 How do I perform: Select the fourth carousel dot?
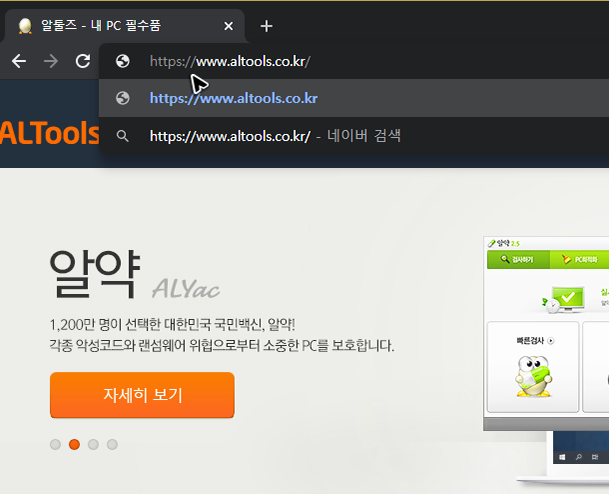click(x=112, y=444)
